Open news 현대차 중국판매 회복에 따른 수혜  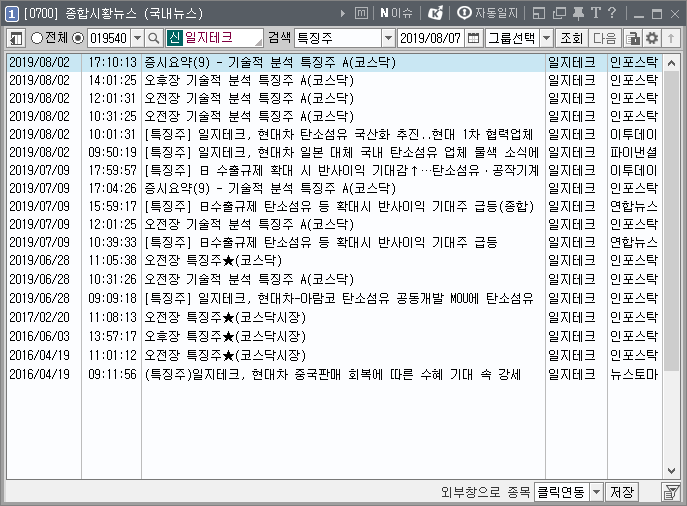point(334,375)
